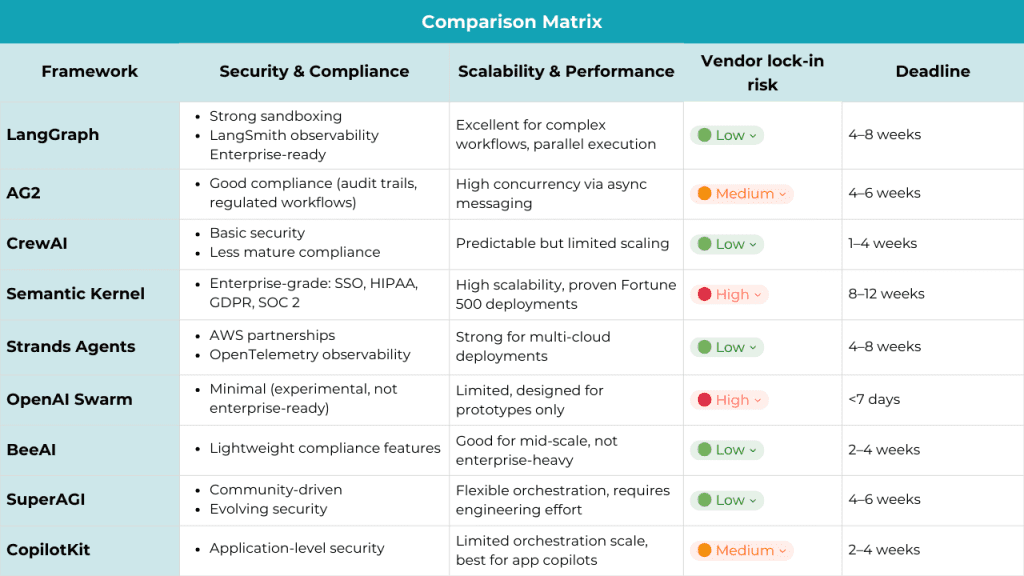Expand Strands Agents' Low risk dropdown
The height and width of the screenshot is (576, 1024).
[727, 347]
